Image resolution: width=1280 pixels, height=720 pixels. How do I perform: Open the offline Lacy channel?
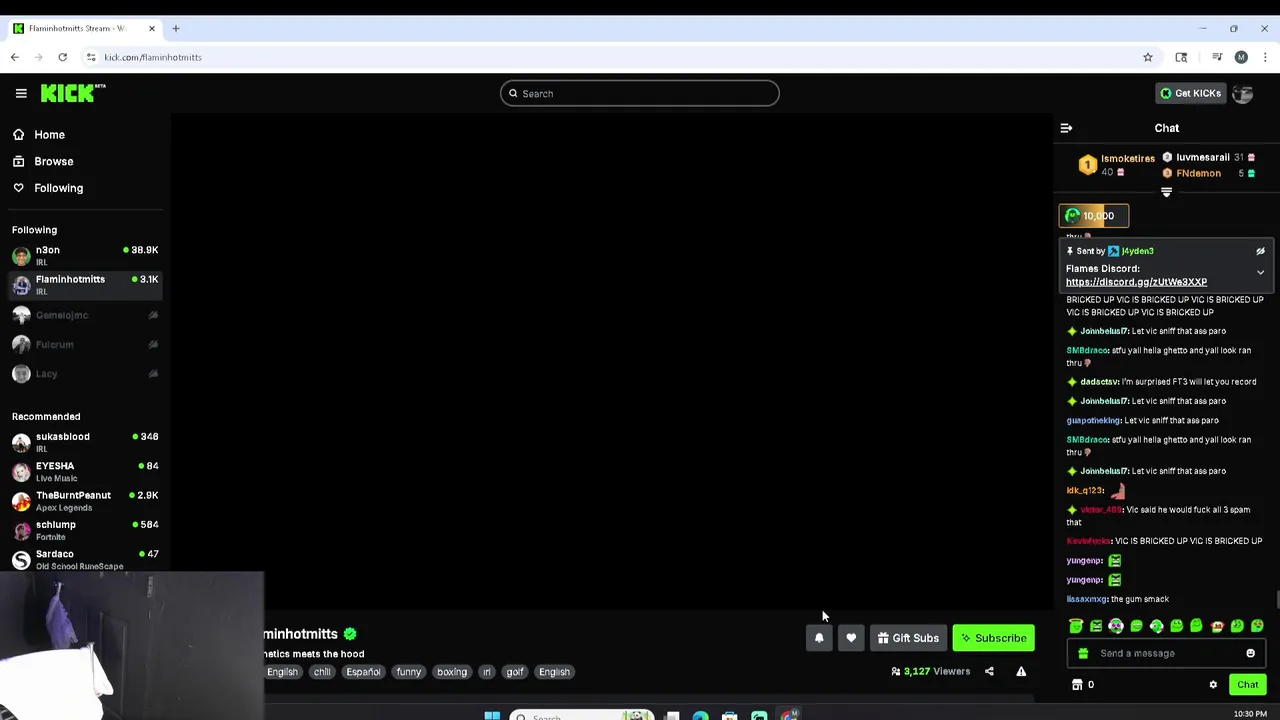pos(86,373)
